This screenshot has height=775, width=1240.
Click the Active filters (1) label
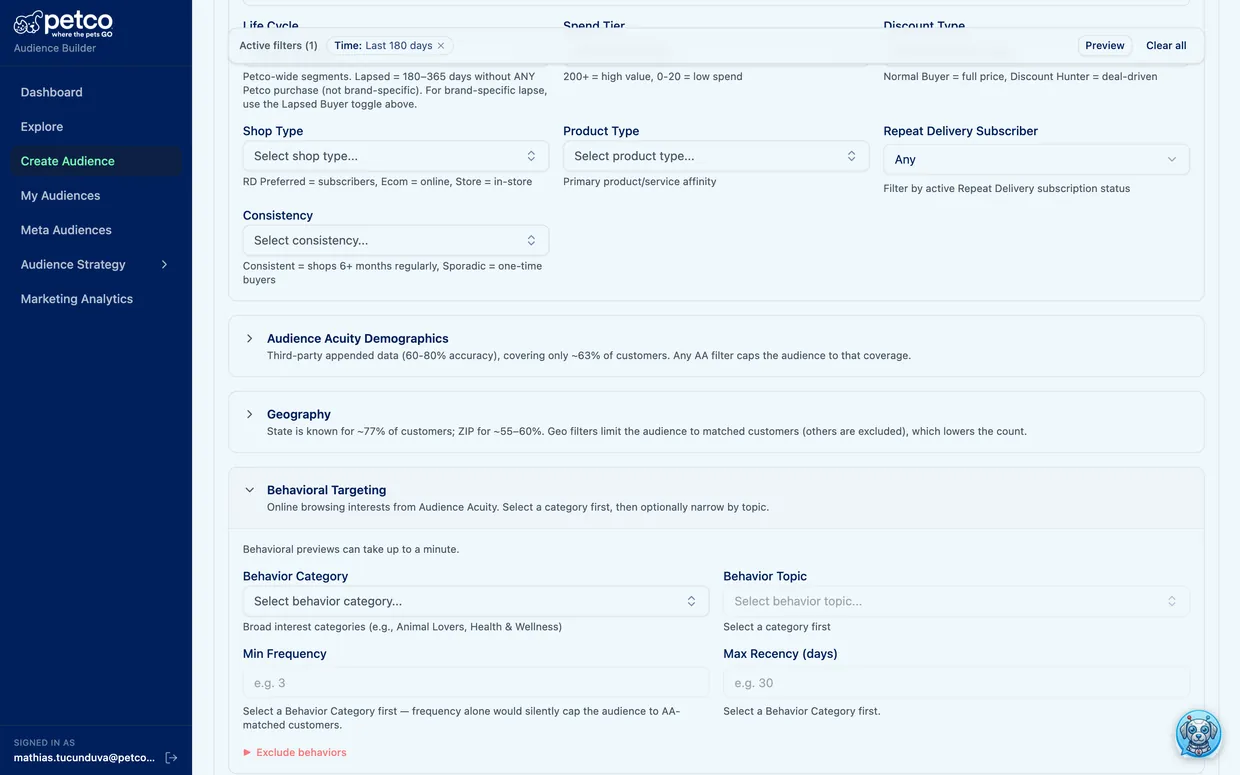coord(278,46)
